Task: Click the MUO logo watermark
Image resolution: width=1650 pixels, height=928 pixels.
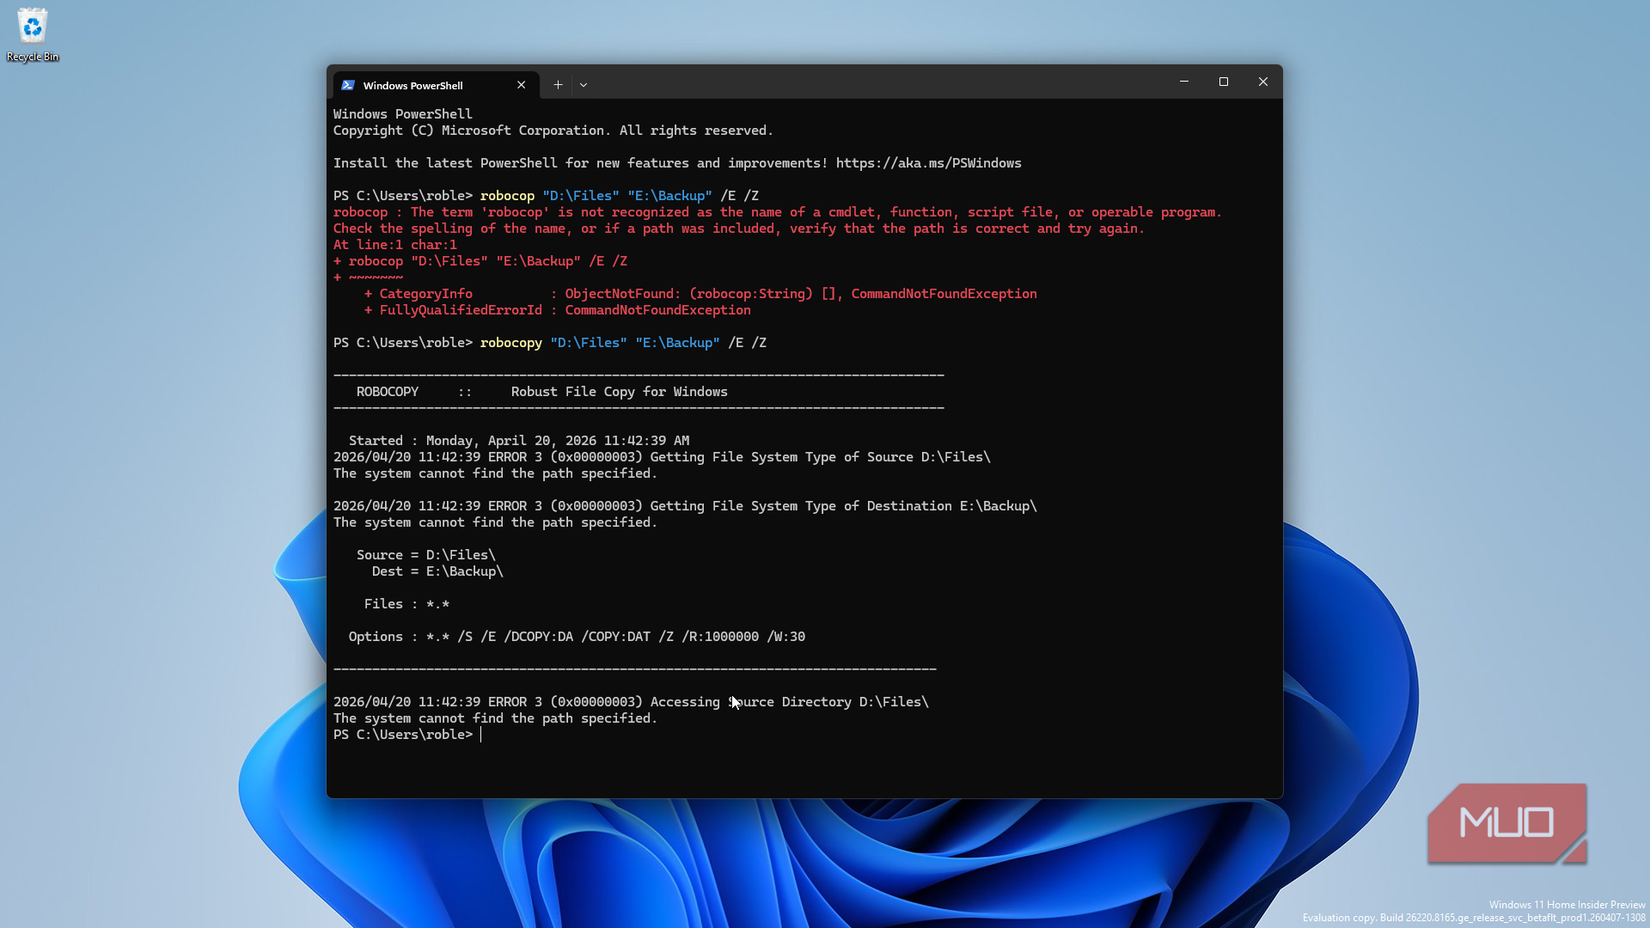Action: (x=1506, y=822)
